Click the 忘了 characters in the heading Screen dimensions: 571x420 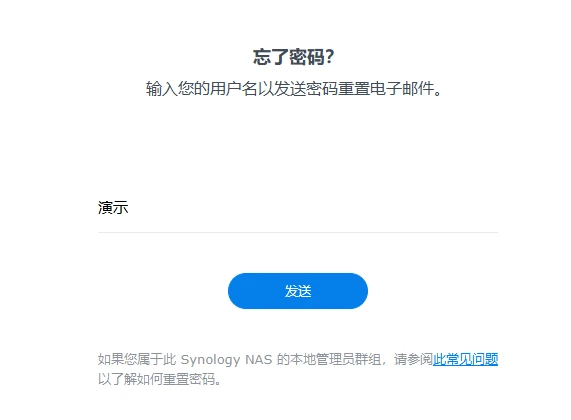click(271, 57)
